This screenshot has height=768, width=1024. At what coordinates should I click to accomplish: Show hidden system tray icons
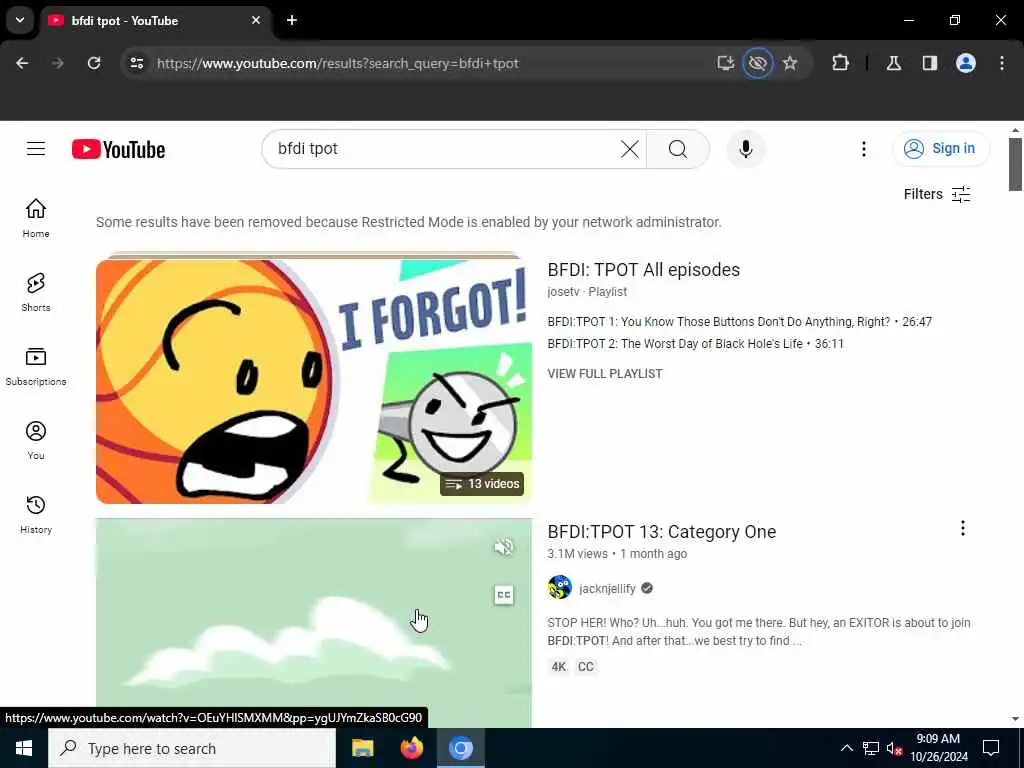pos(846,748)
